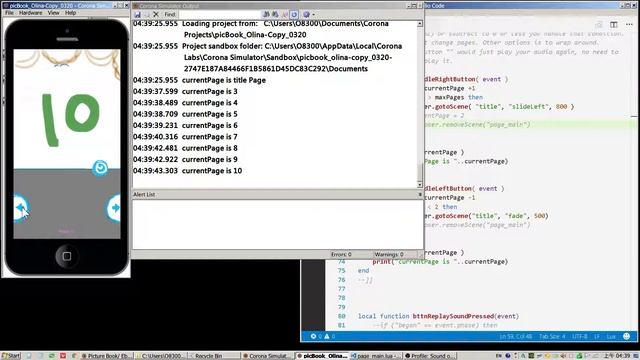The height and width of the screenshot is (360, 640).
Task: Click Lua language mode in status bar
Action: coord(611,336)
